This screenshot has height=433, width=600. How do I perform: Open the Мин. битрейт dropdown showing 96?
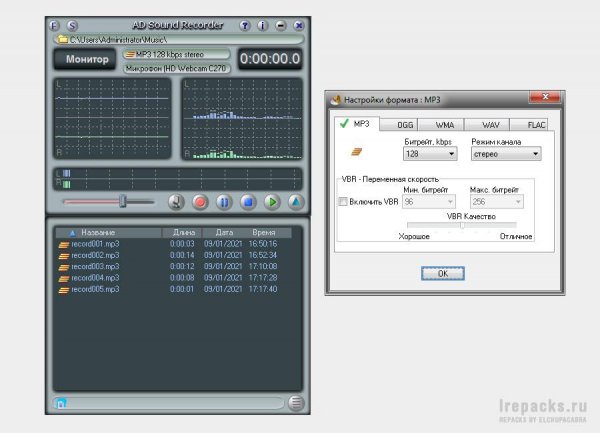coord(429,202)
